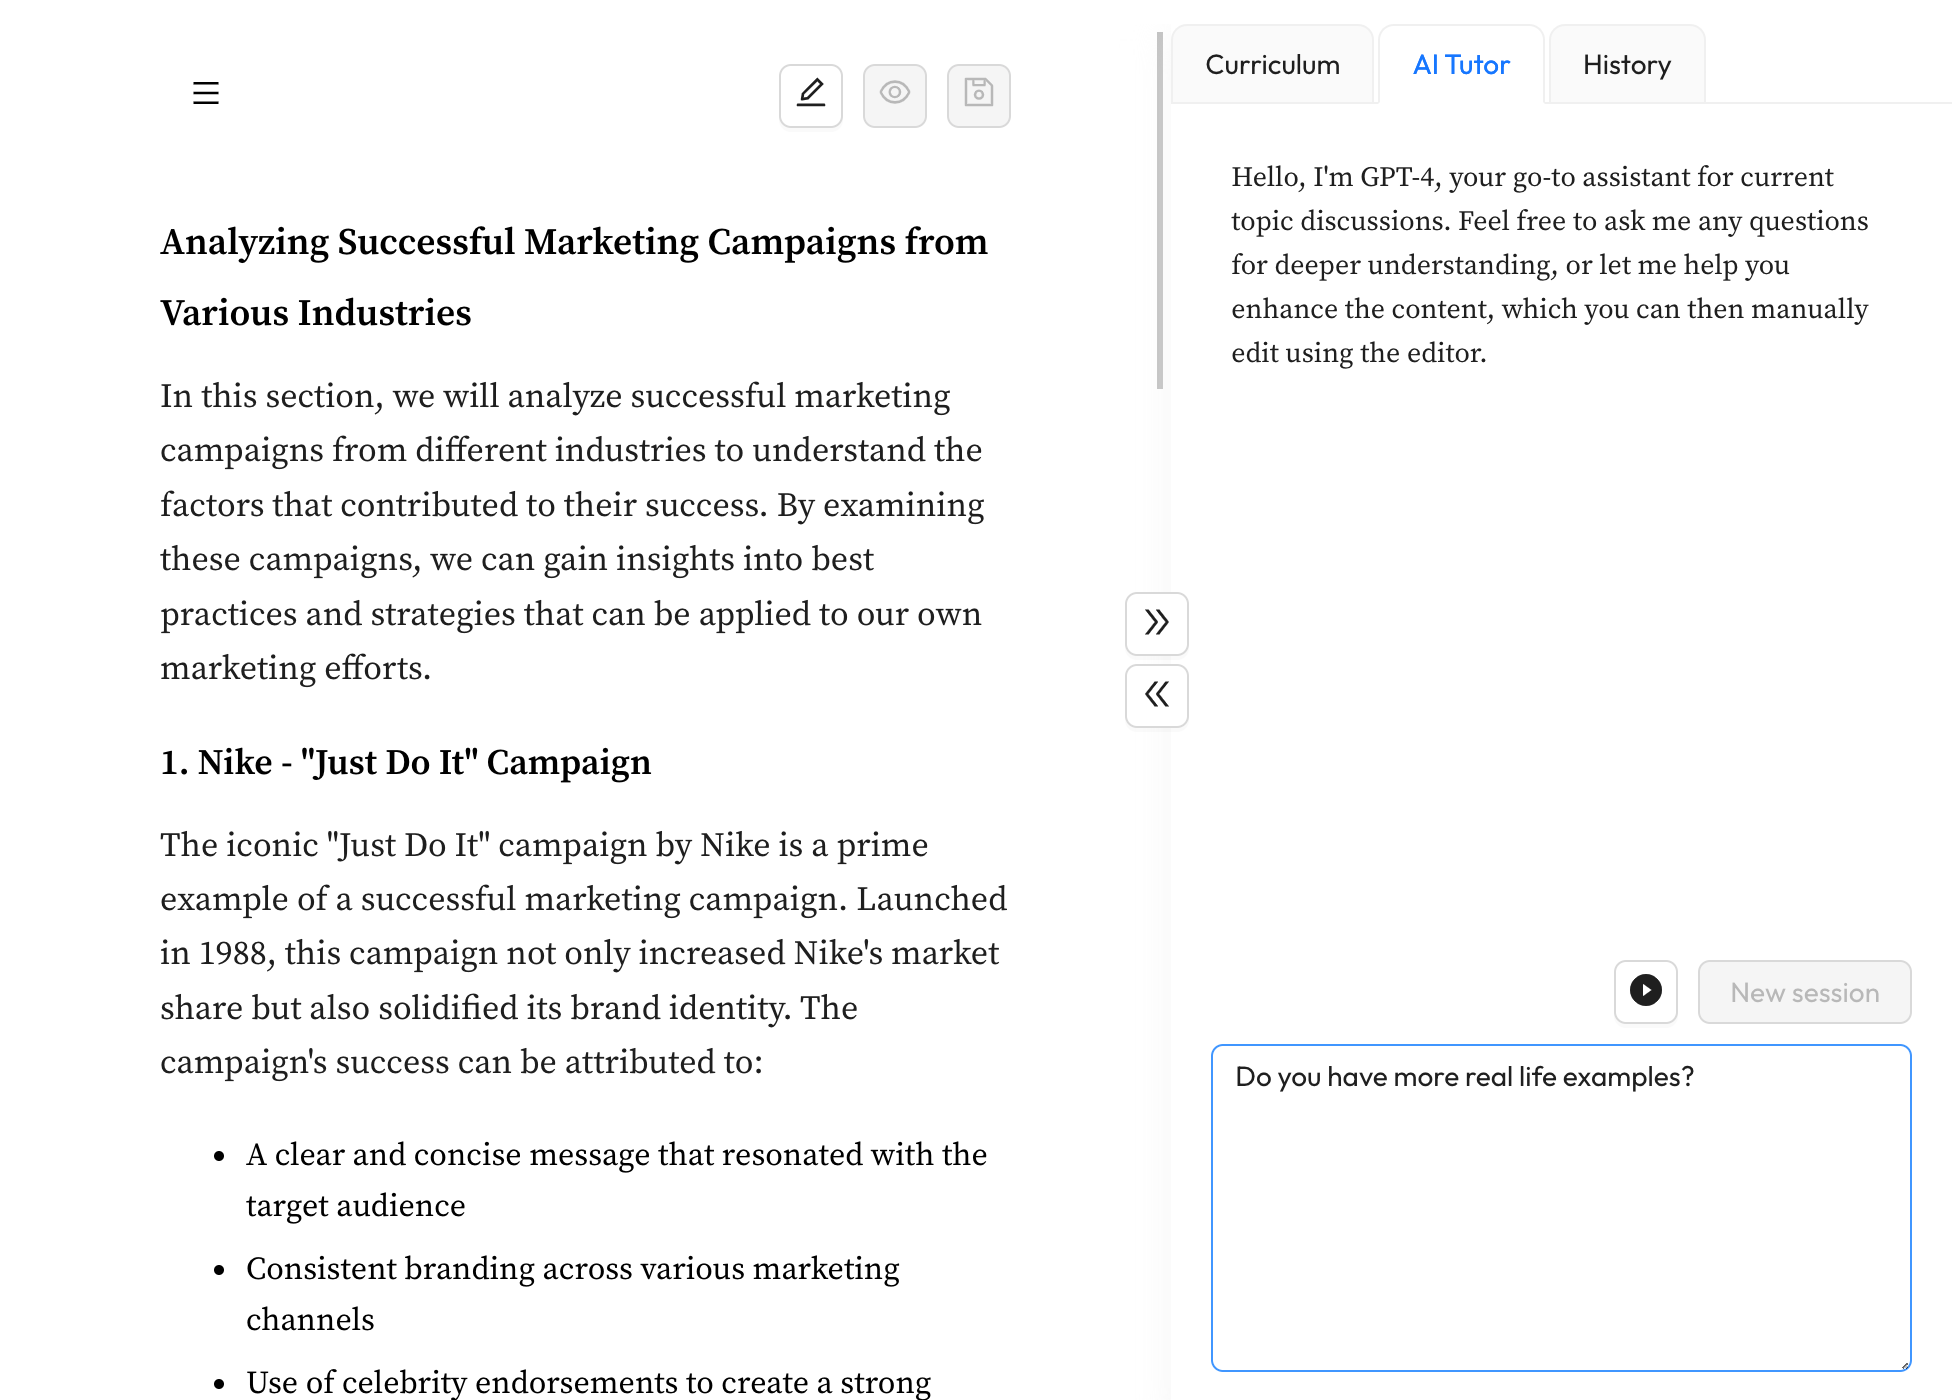Select the AI Tutor tab
Viewport: 1952px width, 1400px height.
(1461, 65)
